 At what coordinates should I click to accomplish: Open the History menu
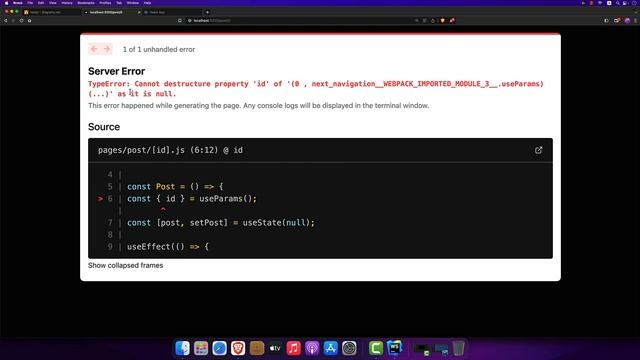pos(67,3)
